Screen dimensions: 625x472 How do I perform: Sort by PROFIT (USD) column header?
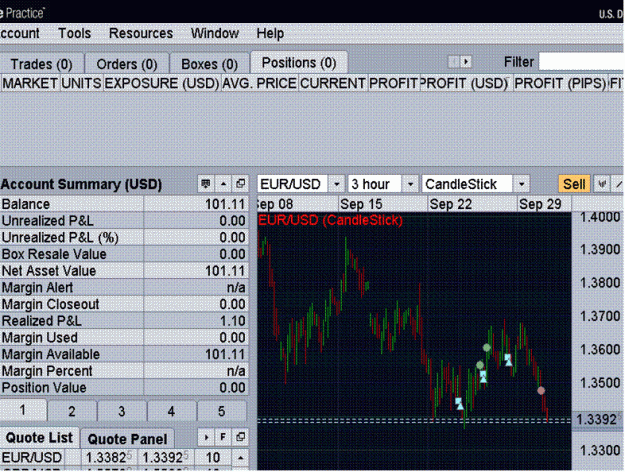465,83
